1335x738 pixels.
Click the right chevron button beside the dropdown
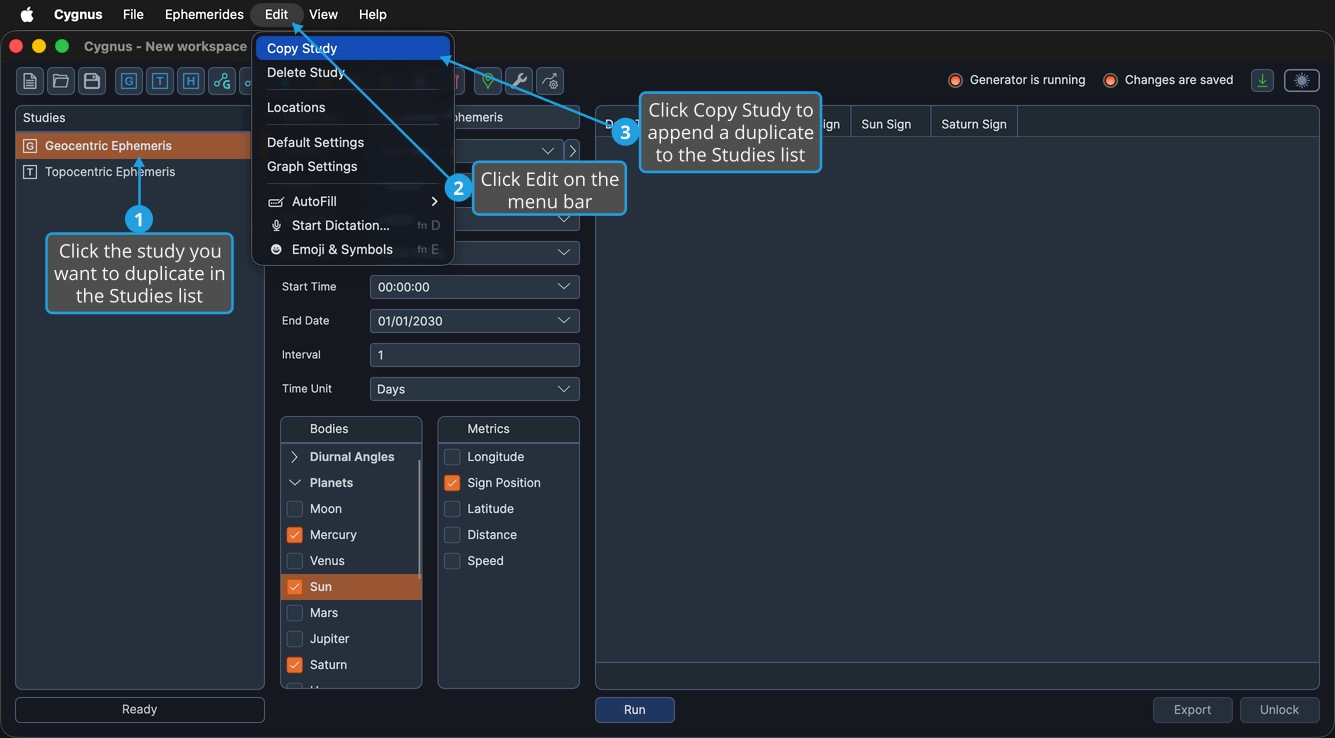pos(572,151)
